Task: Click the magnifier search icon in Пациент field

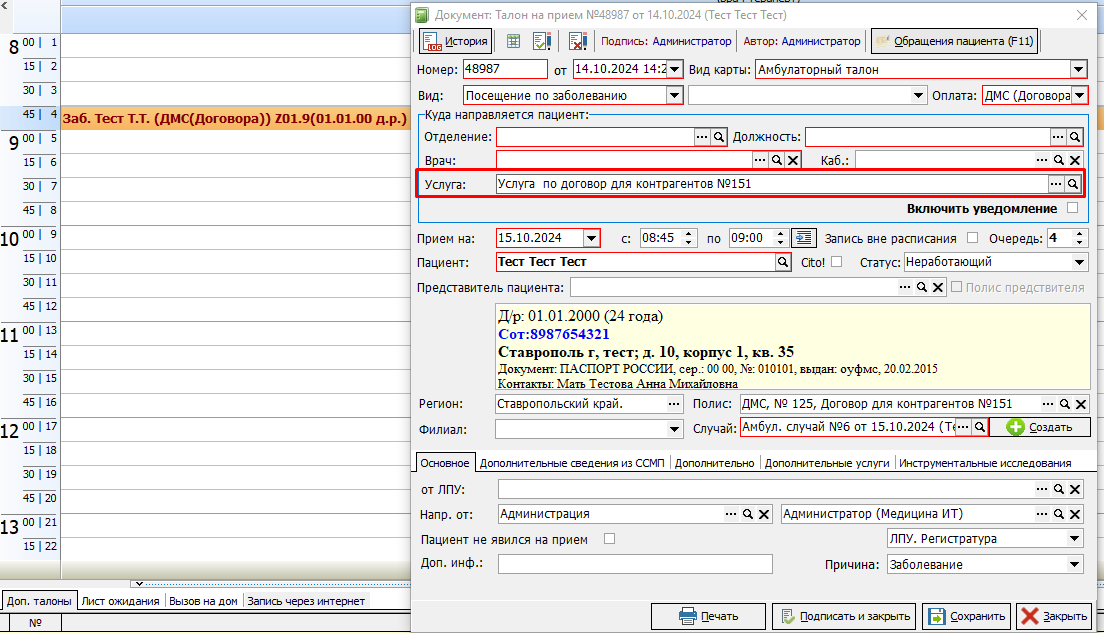Action: click(x=784, y=262)
